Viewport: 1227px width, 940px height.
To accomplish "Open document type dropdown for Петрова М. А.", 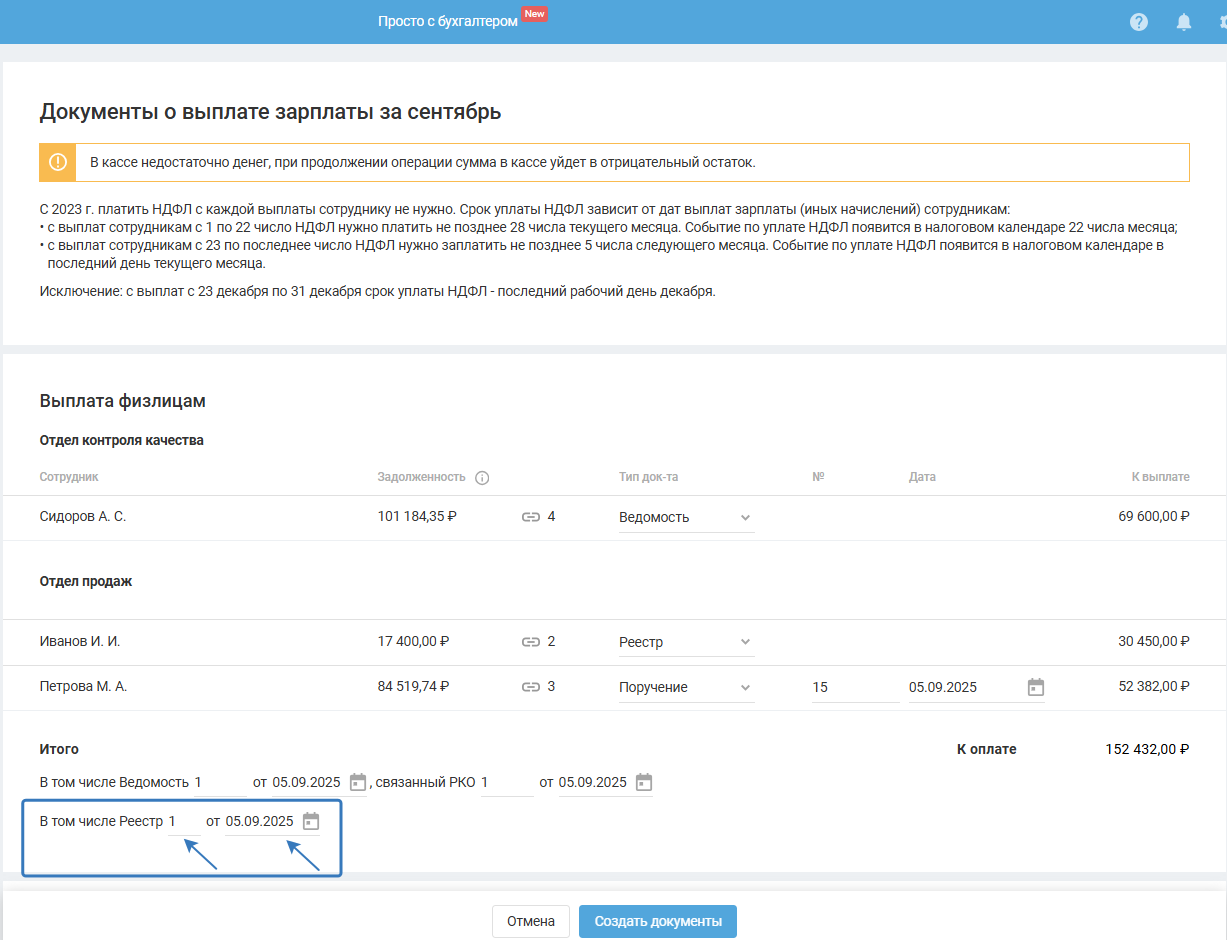I will tap(686, 687).
